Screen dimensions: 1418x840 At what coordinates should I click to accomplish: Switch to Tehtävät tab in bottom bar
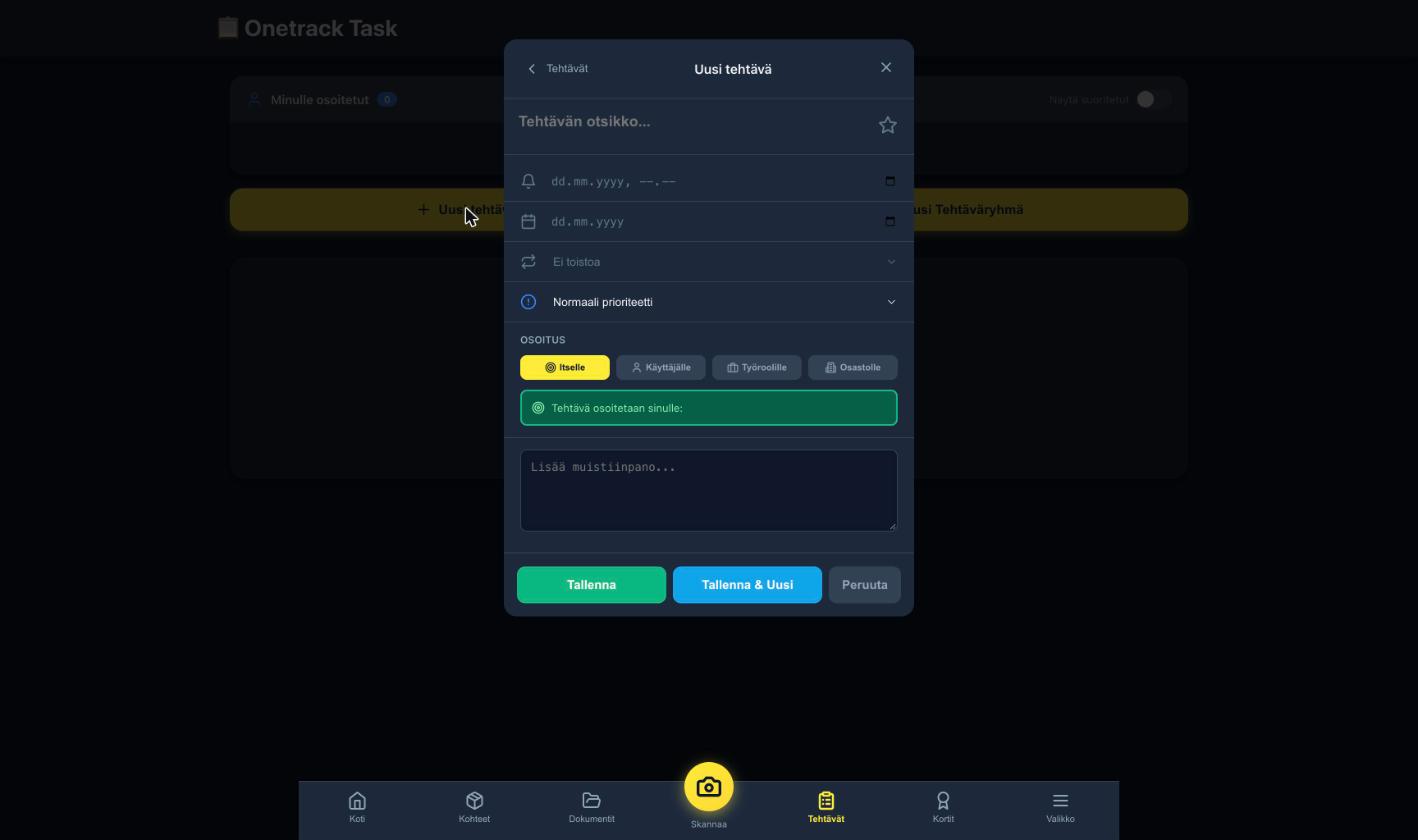pyautogui.click(x=826, y=807)
